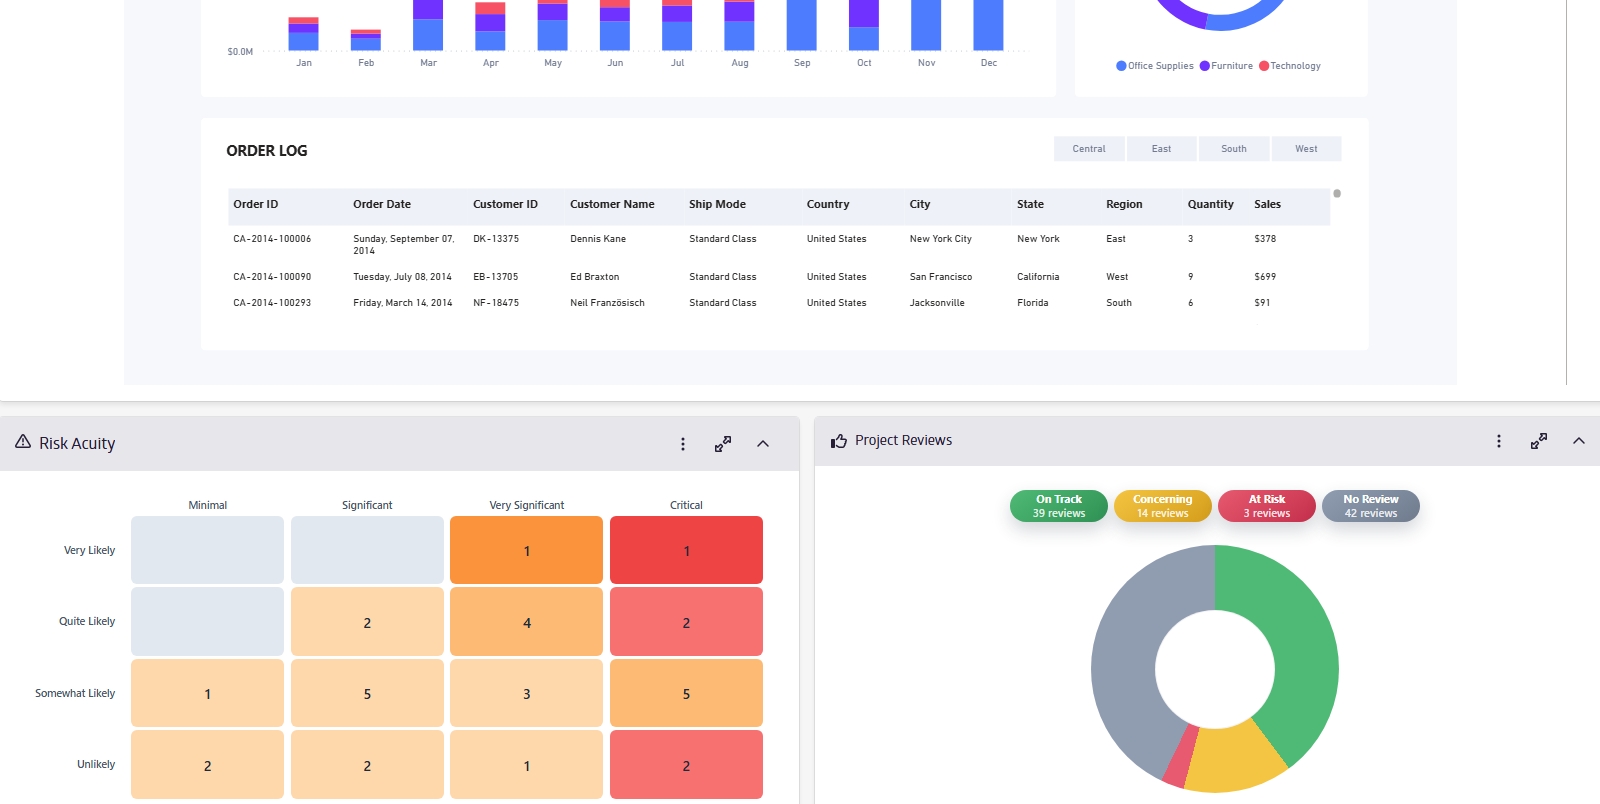Image resolution: width=1600 pixels, height=804 pixels.
Task: Open Project Reviews kebab menu
Action: point(1499,441)
